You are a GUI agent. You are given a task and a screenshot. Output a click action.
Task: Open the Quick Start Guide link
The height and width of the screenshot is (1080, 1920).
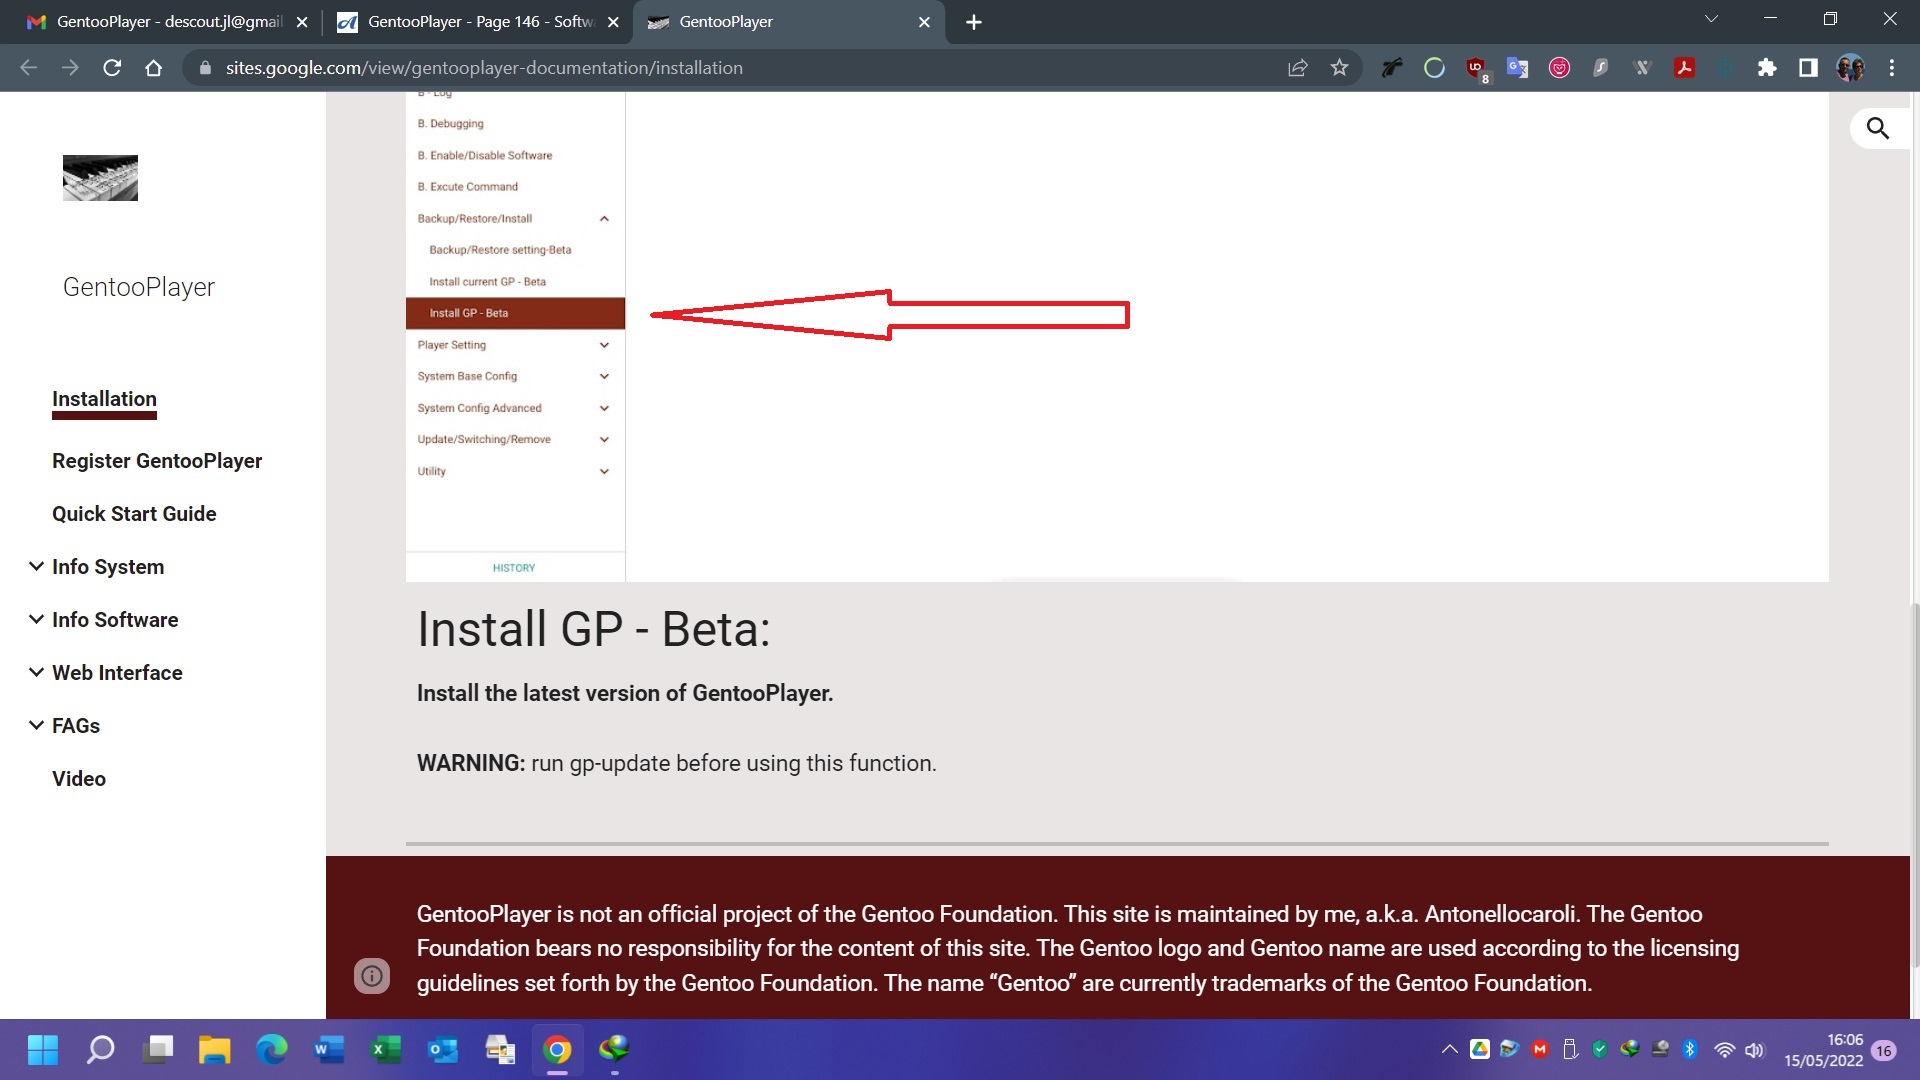coord(134,514)
